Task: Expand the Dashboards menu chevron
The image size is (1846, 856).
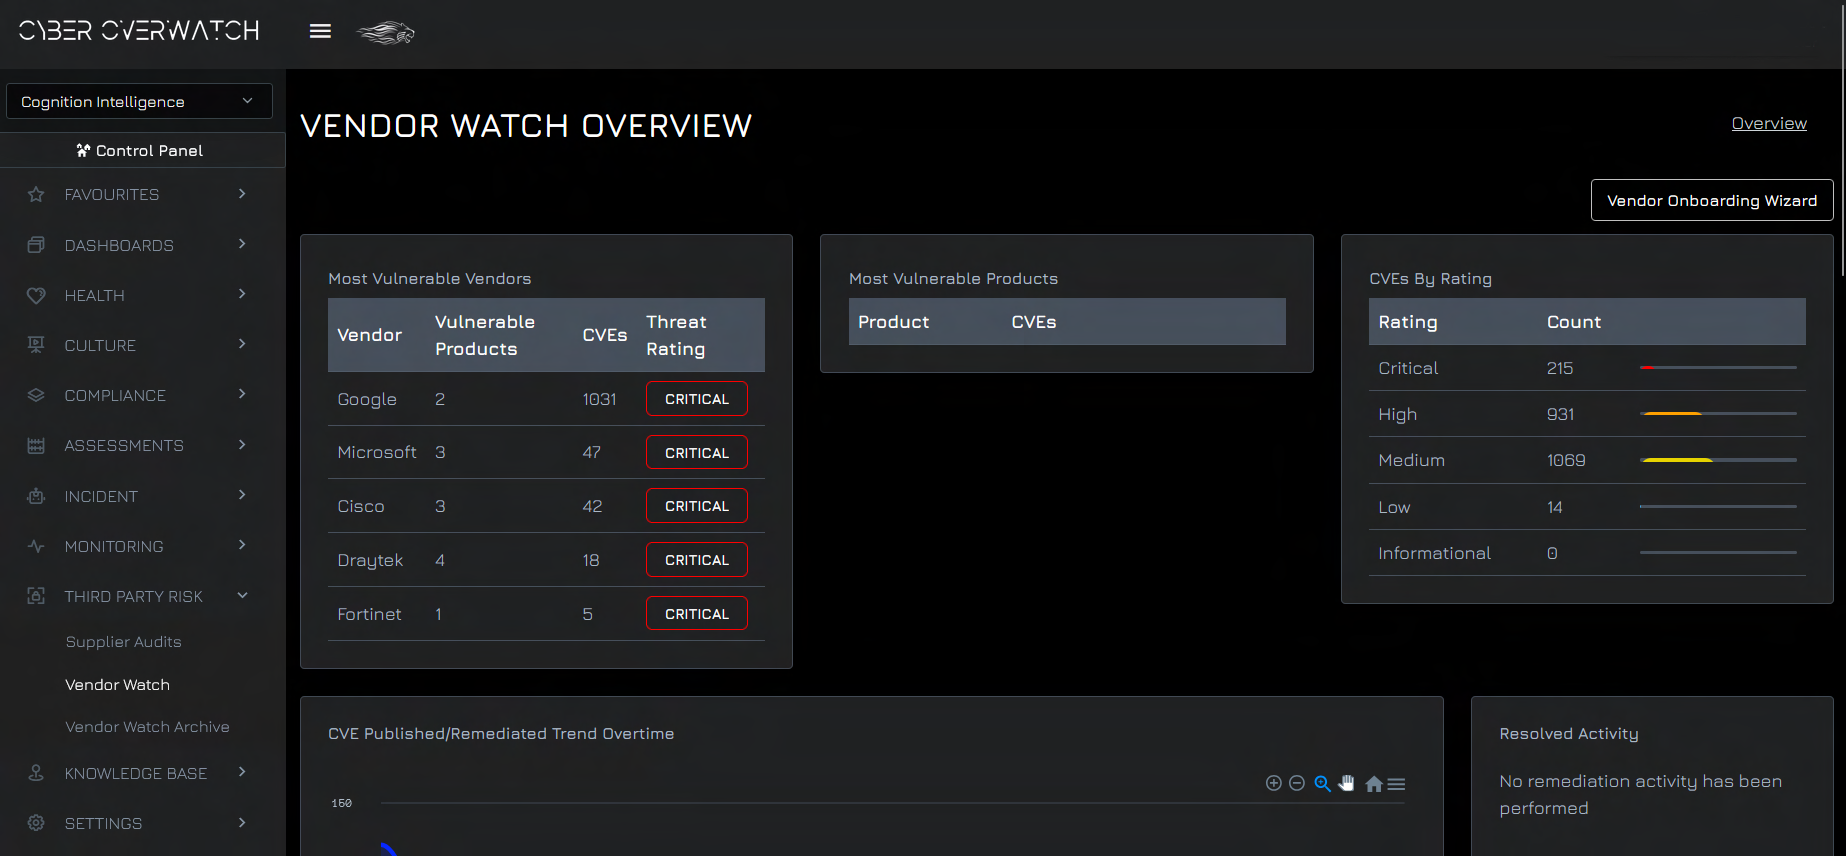Action: click(242, 244)
